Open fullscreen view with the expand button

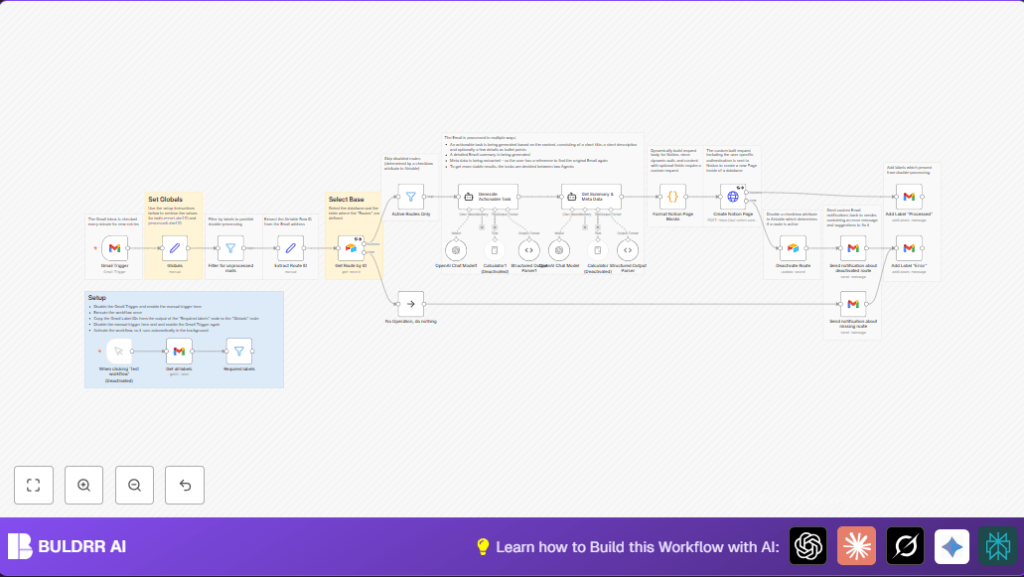pyautogui.click(x=34, y=485)
